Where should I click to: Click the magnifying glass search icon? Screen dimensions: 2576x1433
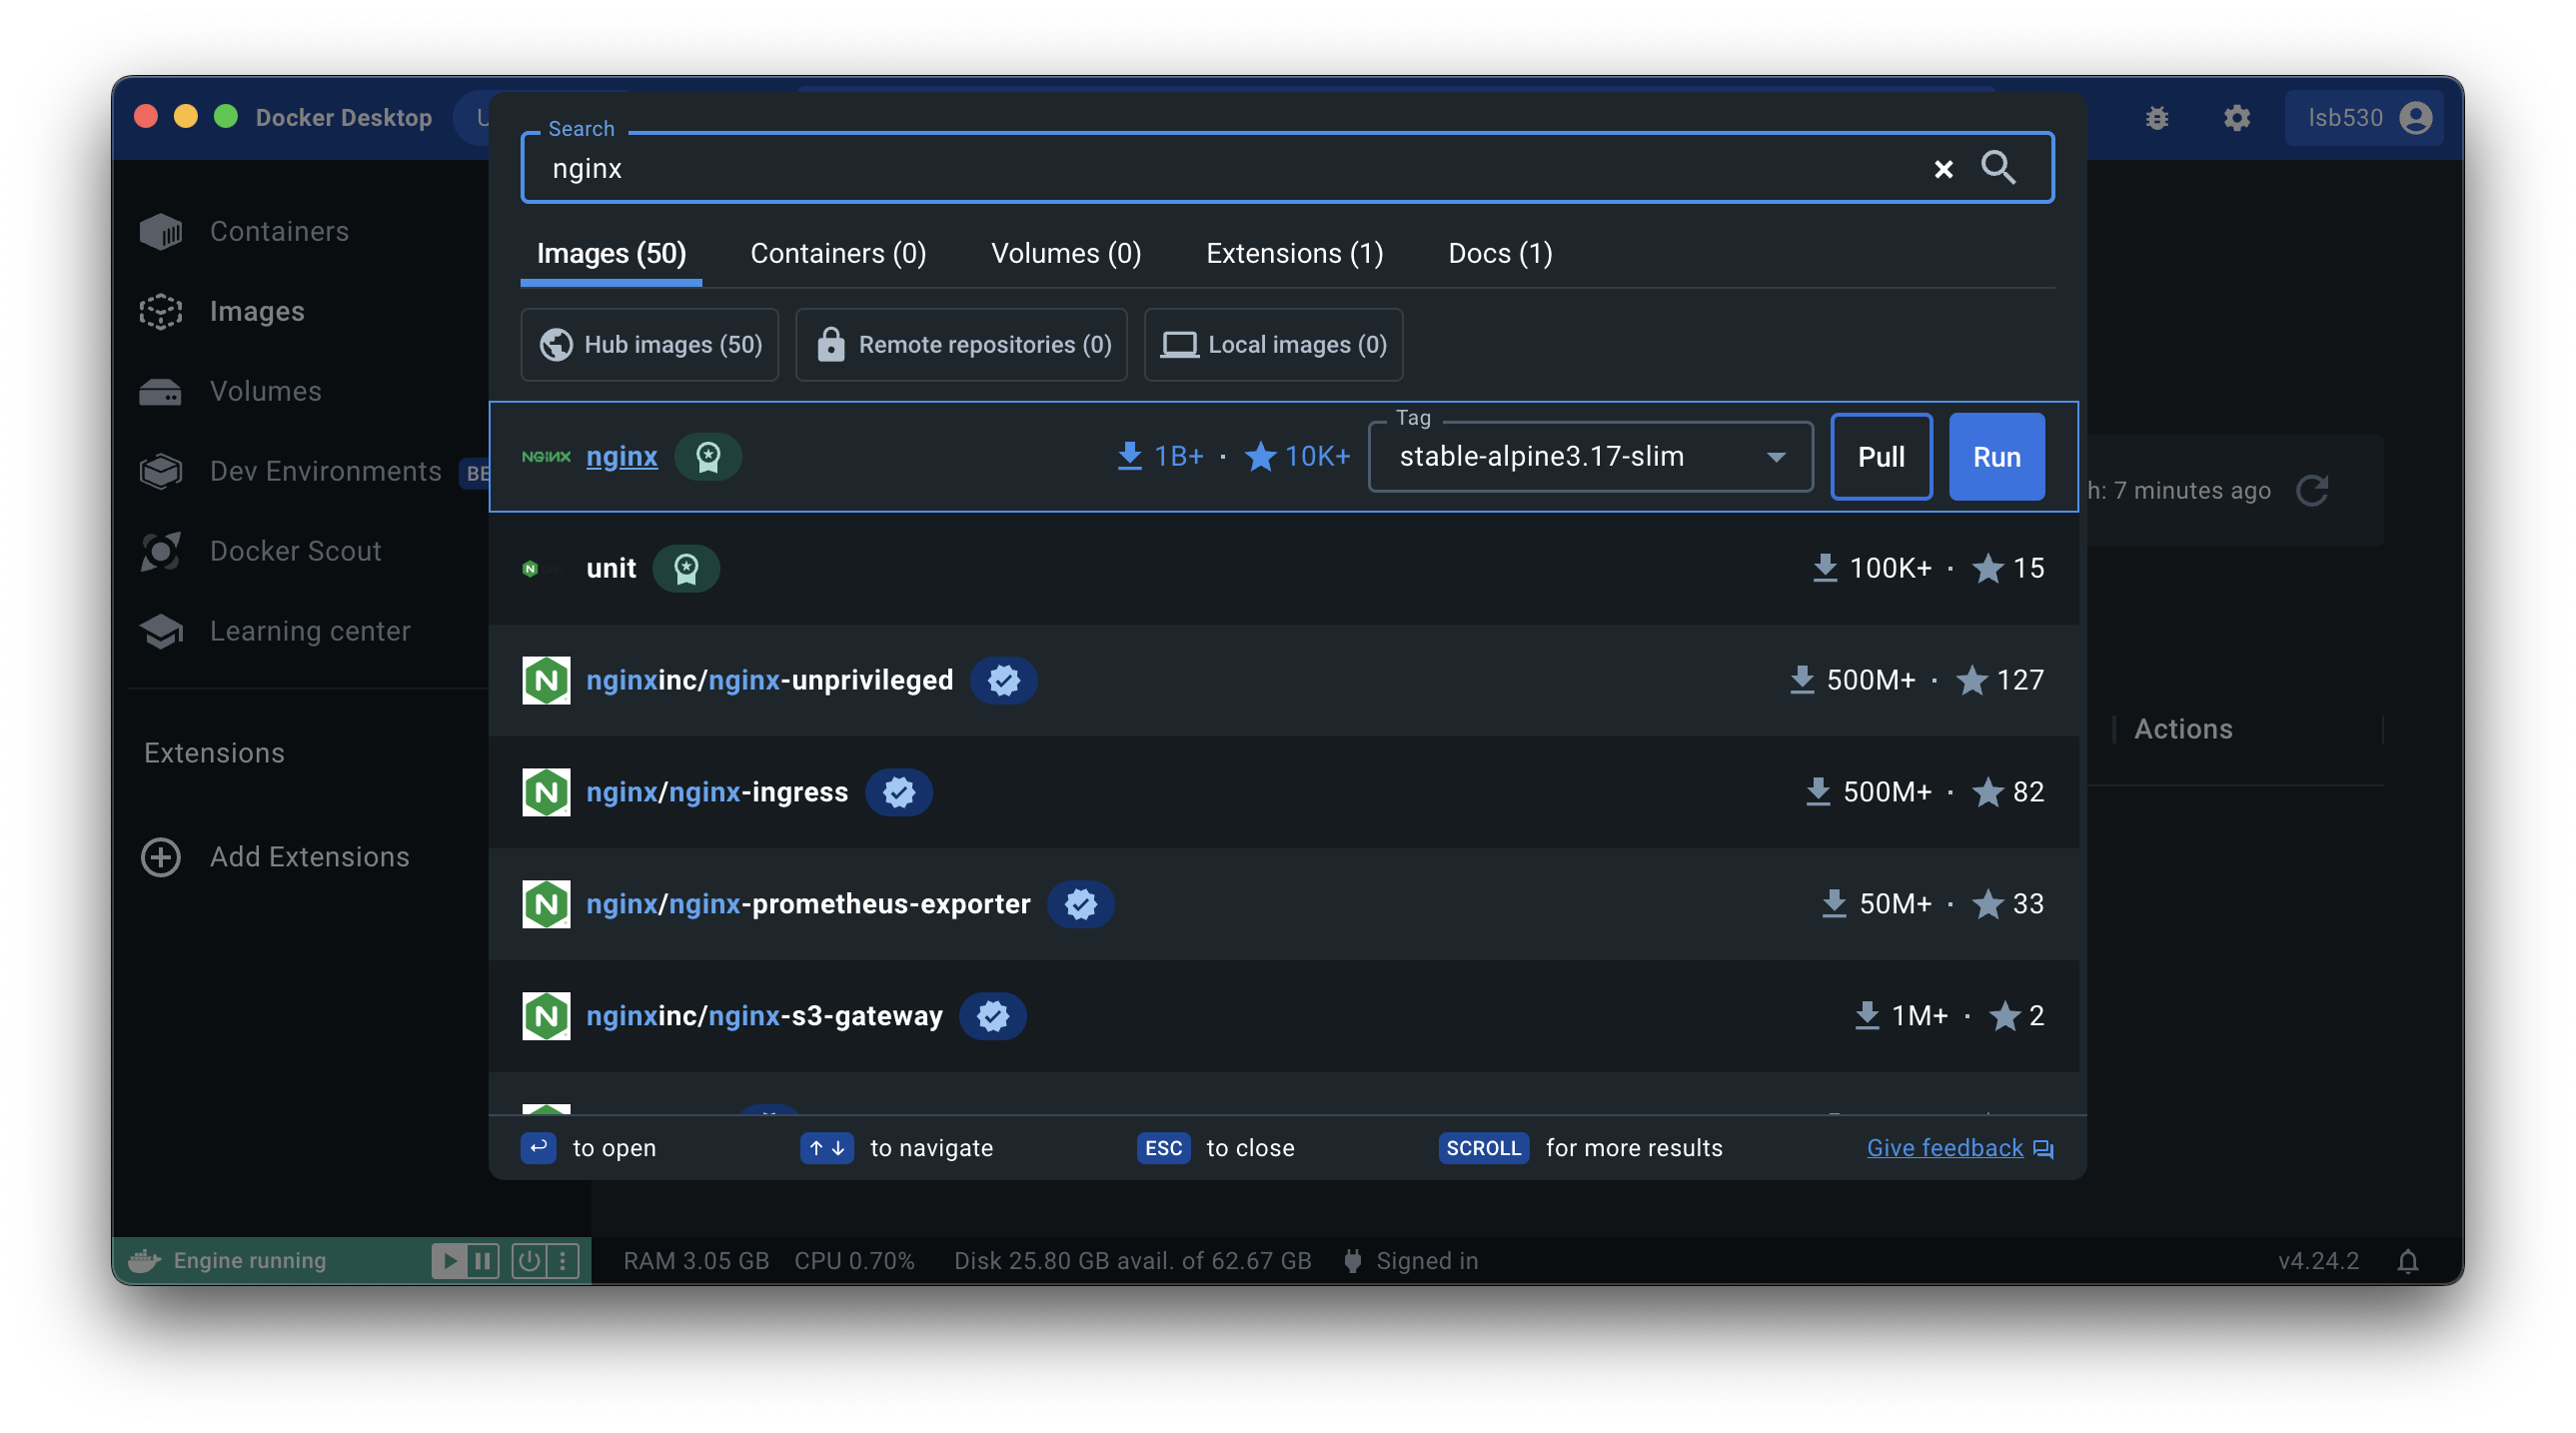(x=1998, y=167)
